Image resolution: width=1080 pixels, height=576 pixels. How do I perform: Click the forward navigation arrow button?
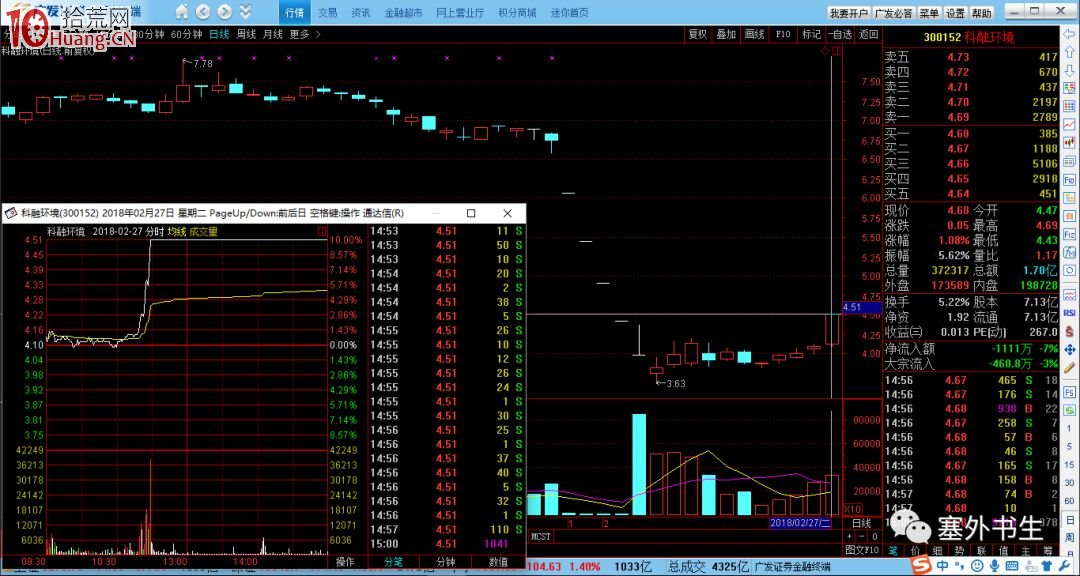(x=225, y=12)
